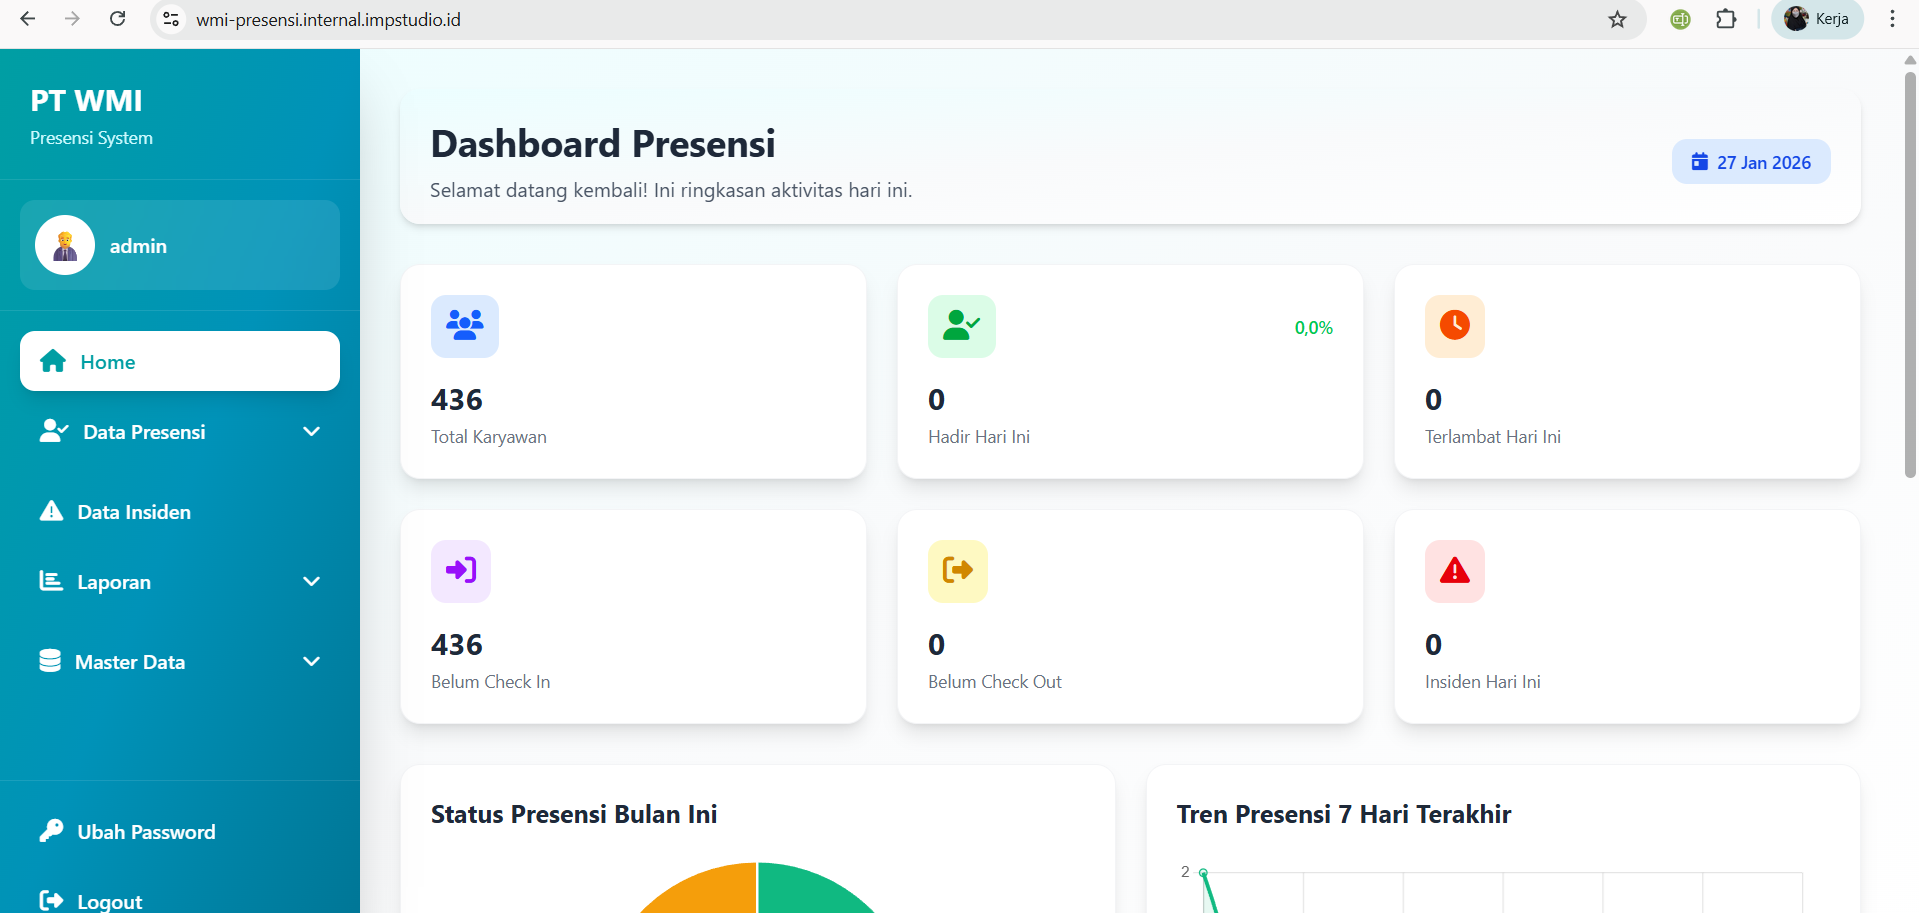The width and height of the screenshot is (1919, 913).
Task: Open the Ubah Password link
Action: click(146, 832)
